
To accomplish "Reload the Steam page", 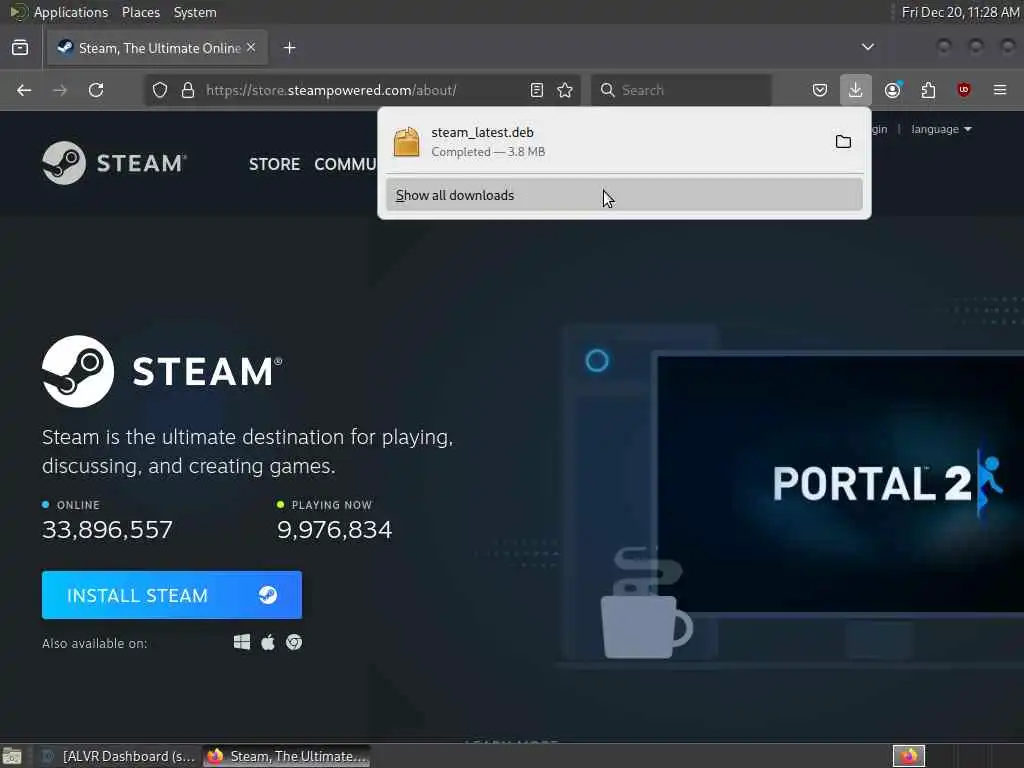I will pyautogui.click(x=96, y=90).
